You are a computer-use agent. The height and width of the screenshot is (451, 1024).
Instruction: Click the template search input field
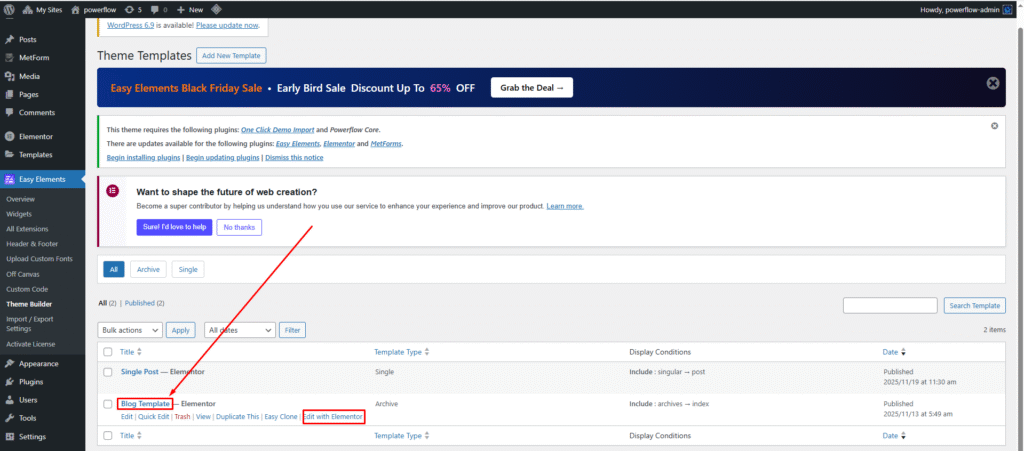890,305
